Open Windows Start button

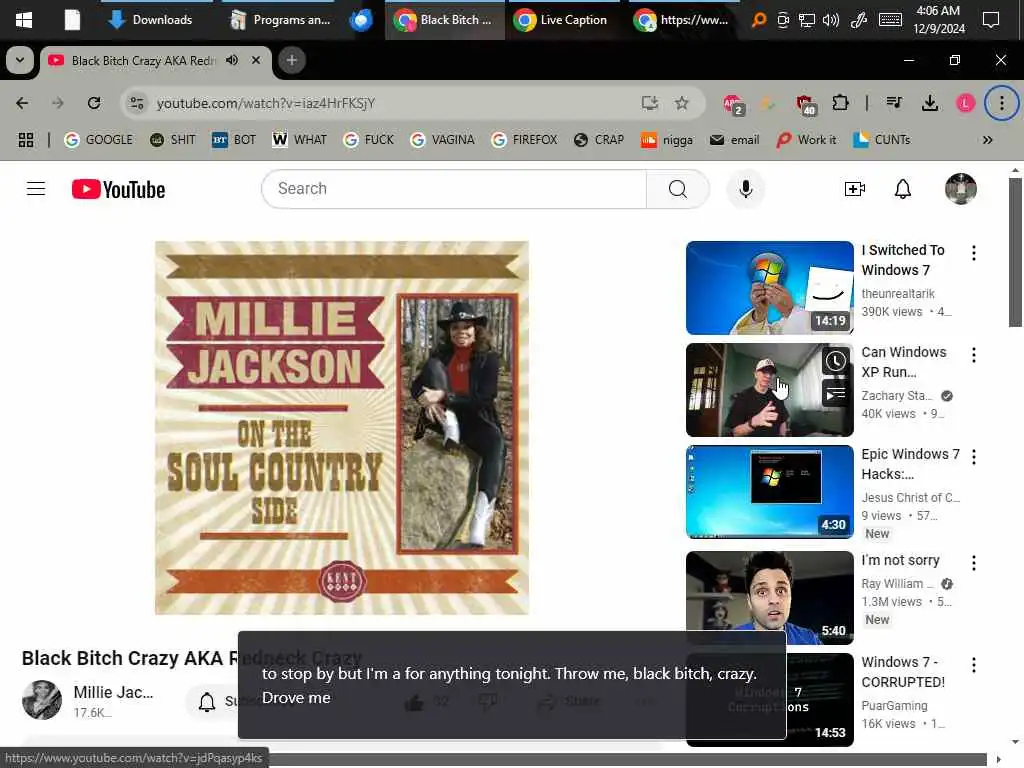coord(24,20)
